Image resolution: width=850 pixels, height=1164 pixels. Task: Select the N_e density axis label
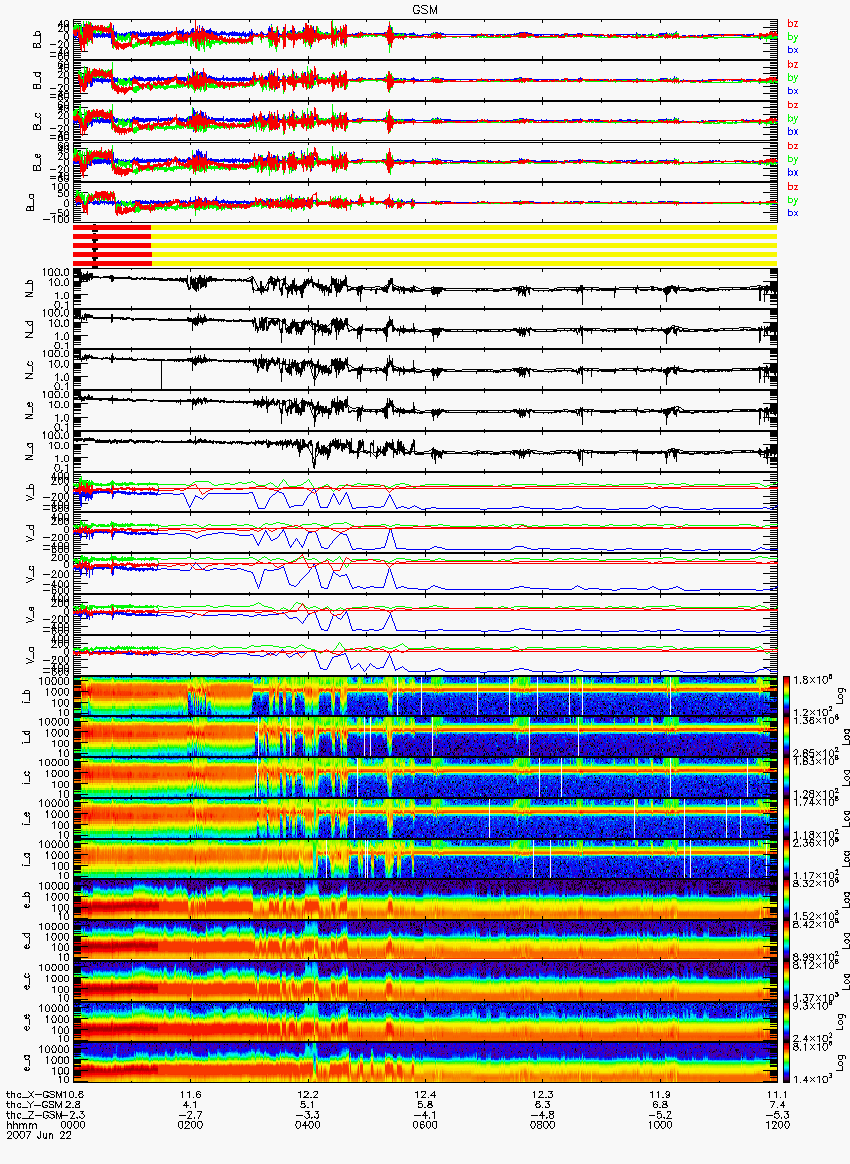[30, 412]
